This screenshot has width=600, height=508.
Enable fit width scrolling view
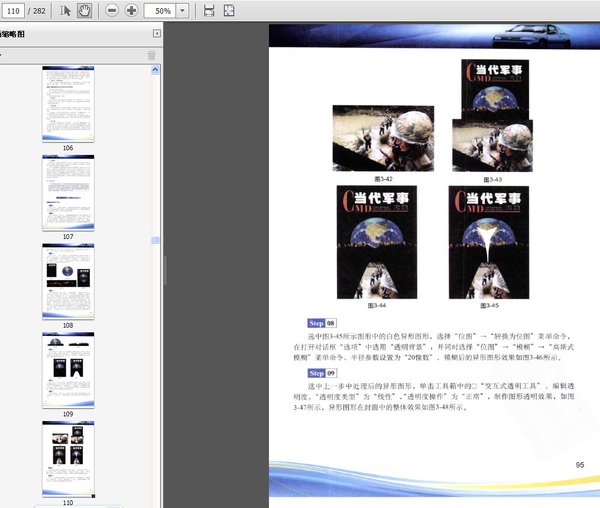point(209,10)
